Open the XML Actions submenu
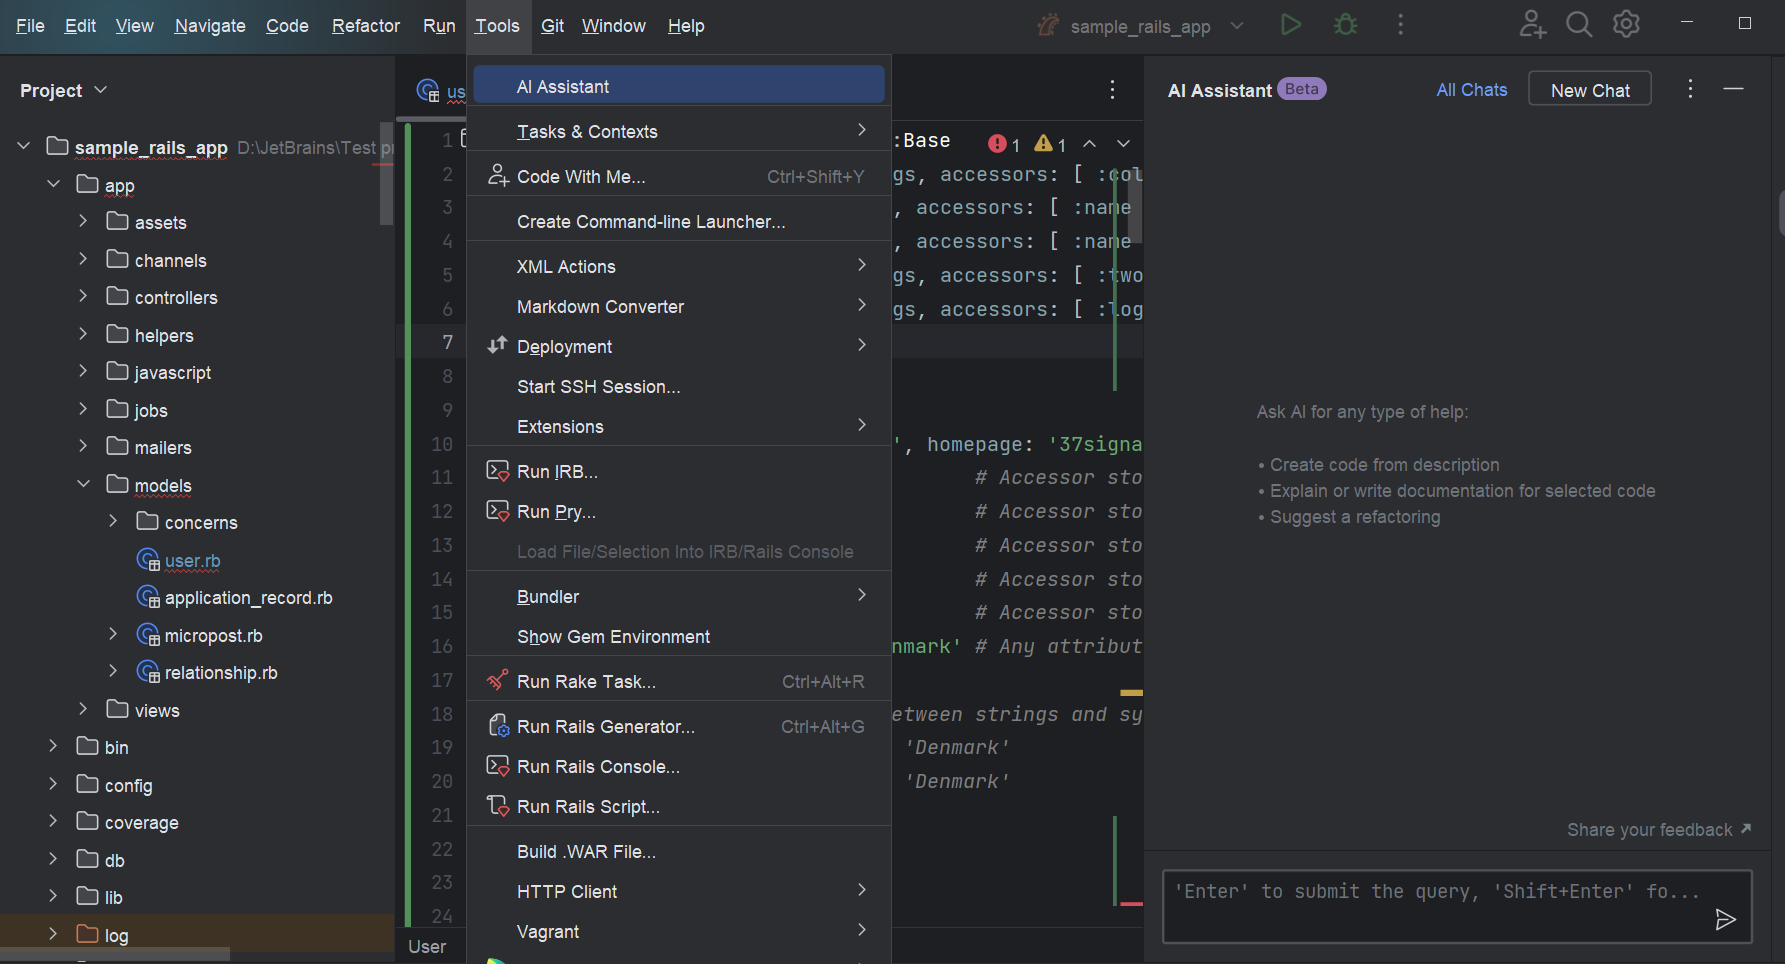This screenshot has height=964, width=1785. pyautogui.click(x=679, y=266)
